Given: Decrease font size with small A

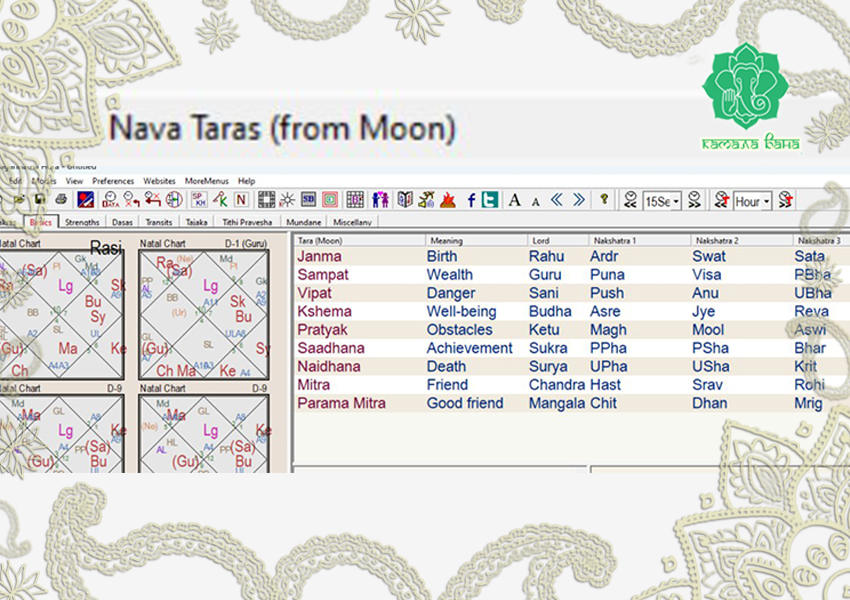Looking at the screenshot, I should pyautogui.click(x=535, y=202).
